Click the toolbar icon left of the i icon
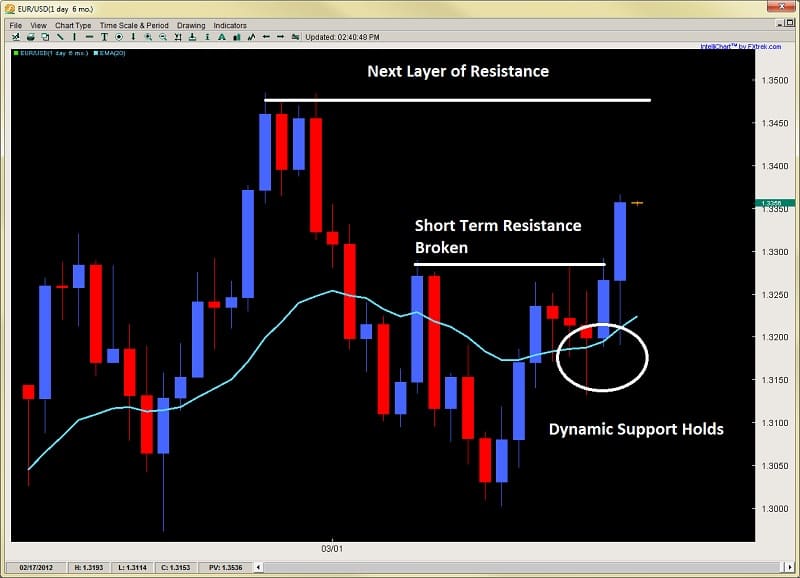The height and width of the screenshot is (578, 800). [192, 37]
